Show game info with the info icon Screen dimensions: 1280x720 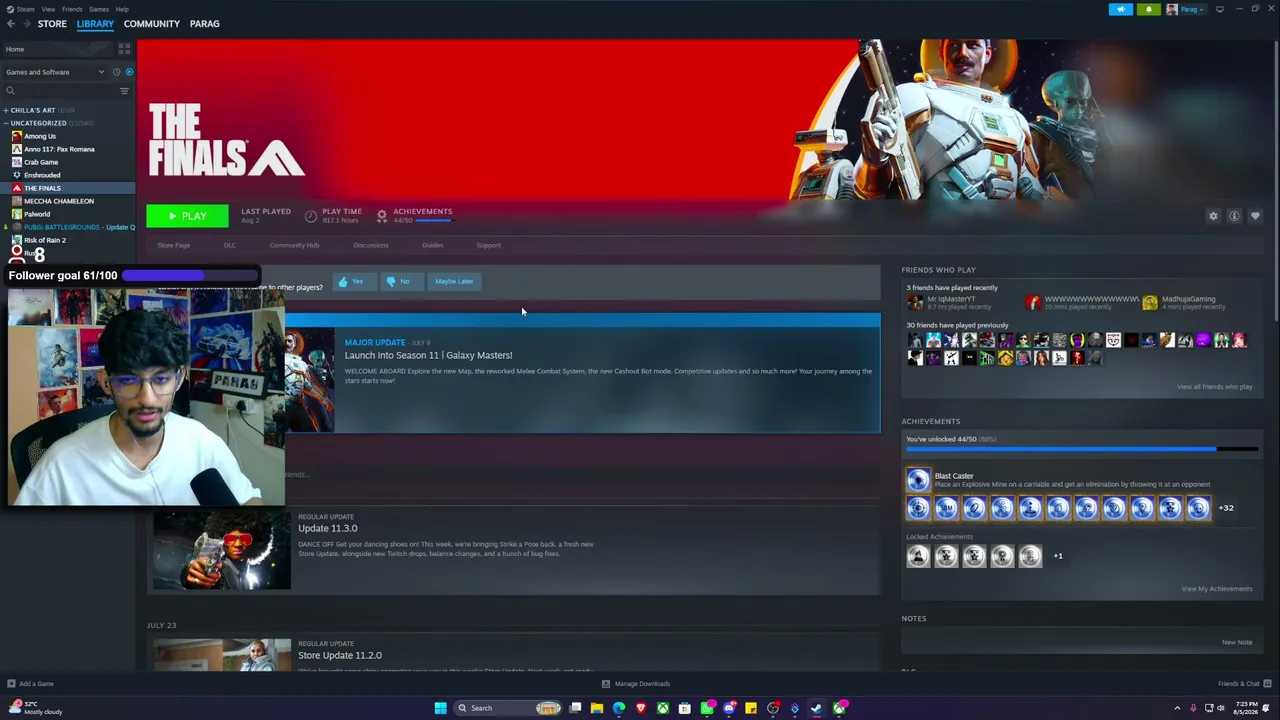click(1234, 216)
